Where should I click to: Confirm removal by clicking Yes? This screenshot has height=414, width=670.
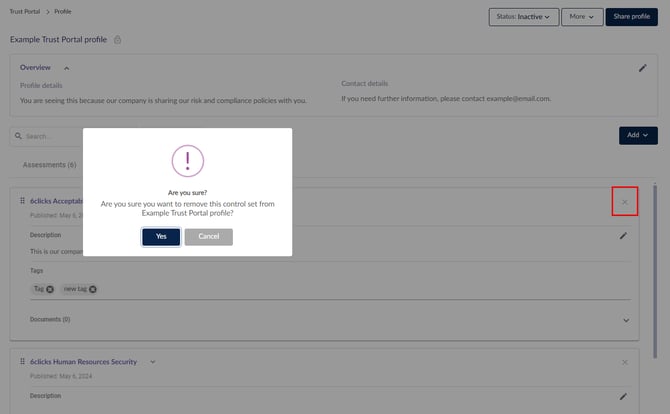pyautogui.click(x=161, y=236)
